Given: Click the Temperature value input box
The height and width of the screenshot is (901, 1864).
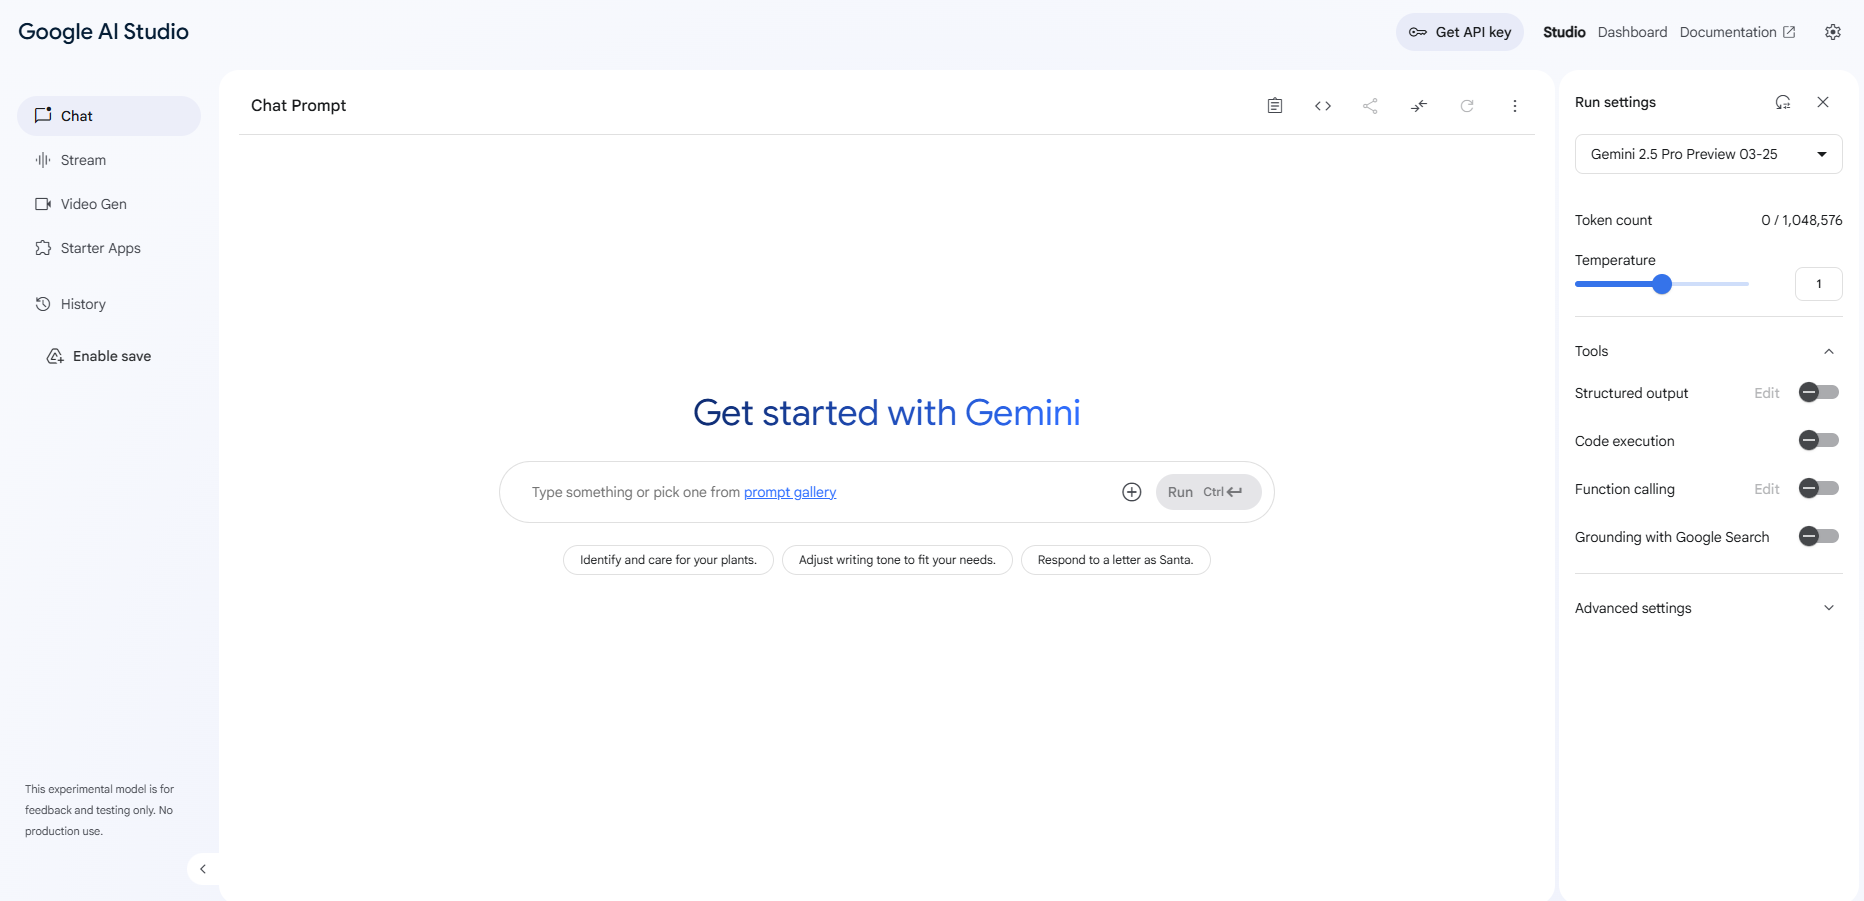Looking at the screenshot, I should pos(1818,284).
